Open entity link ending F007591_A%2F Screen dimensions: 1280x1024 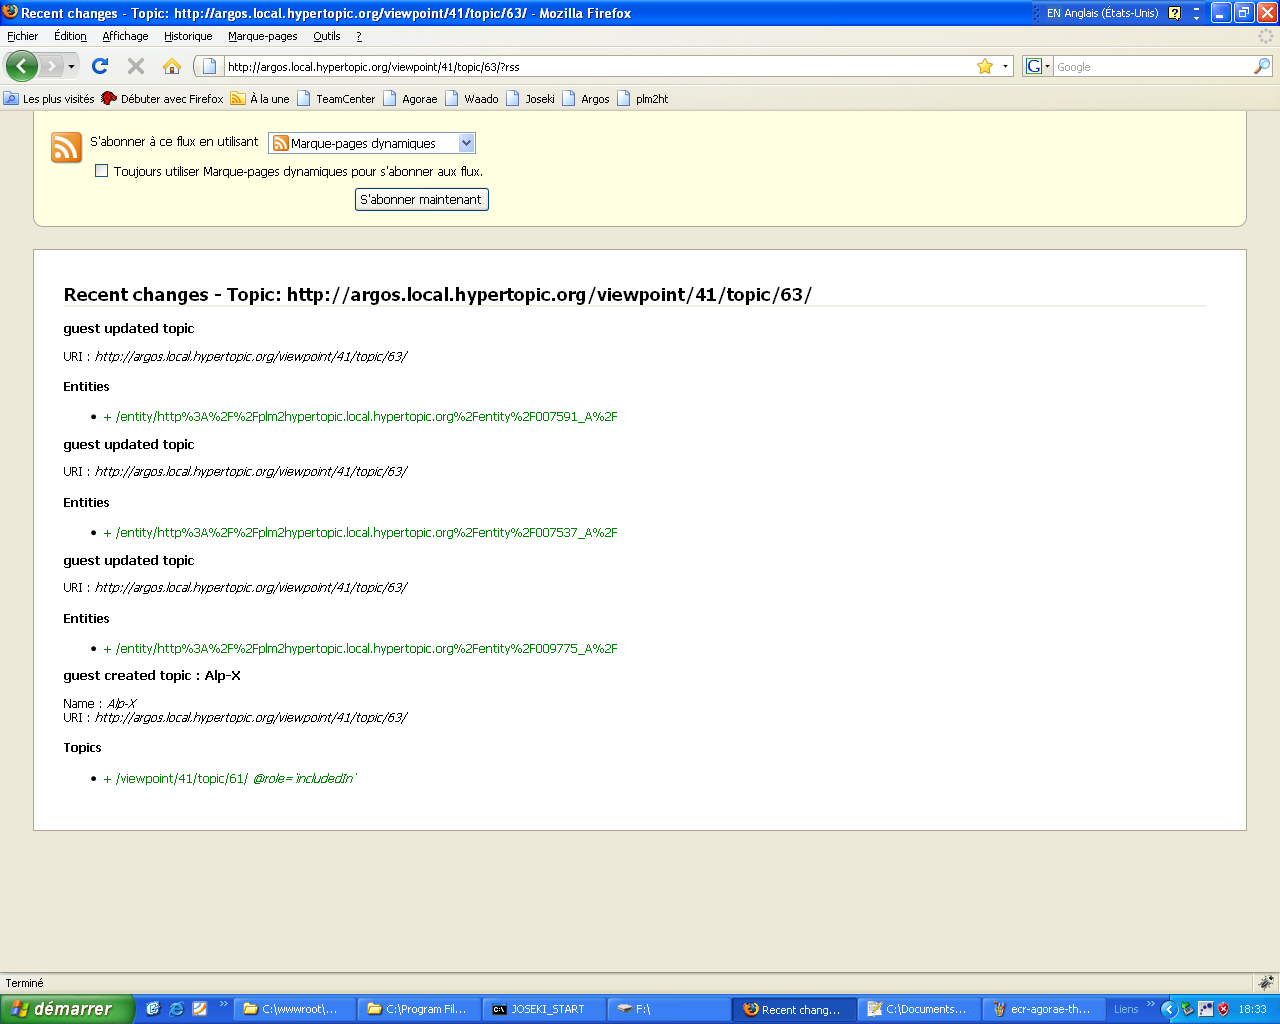pyautogui.click(x=366, y=417)
